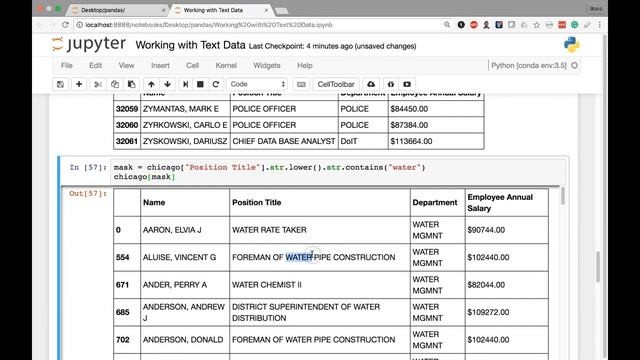Click the Out[57] output prompt

[88, 193]
